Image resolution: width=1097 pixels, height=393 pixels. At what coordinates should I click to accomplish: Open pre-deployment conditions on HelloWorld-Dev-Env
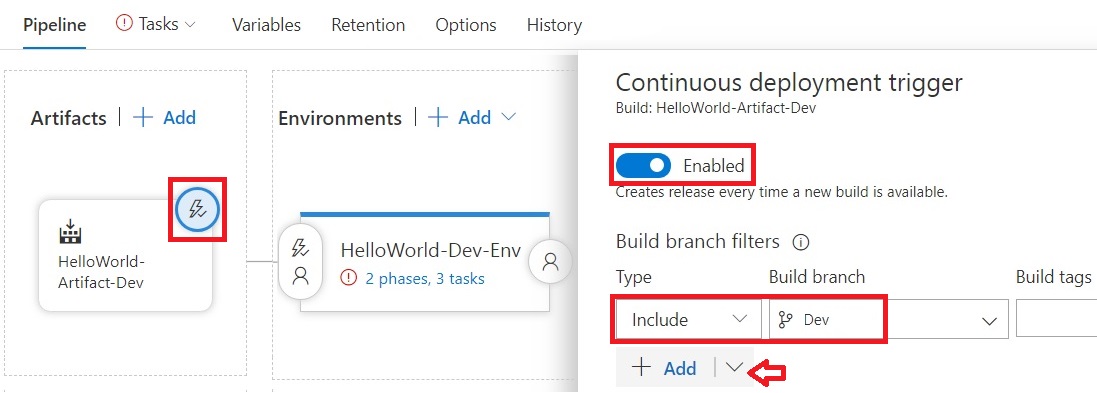[300, 262]
